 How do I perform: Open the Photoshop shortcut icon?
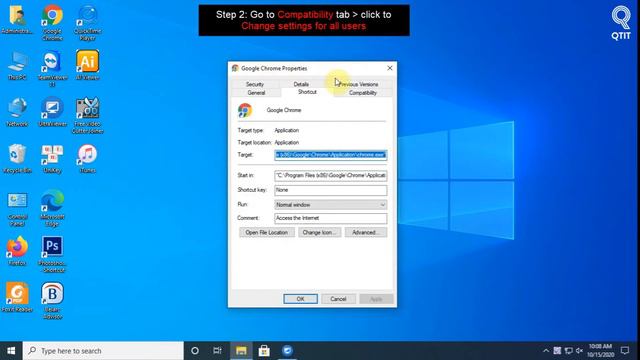click(52, 254)
